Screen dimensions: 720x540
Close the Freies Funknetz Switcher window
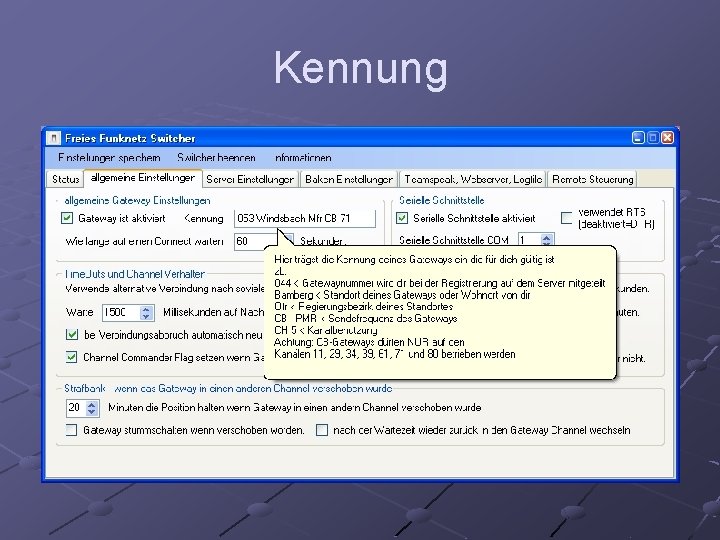[x=667, y=138]
